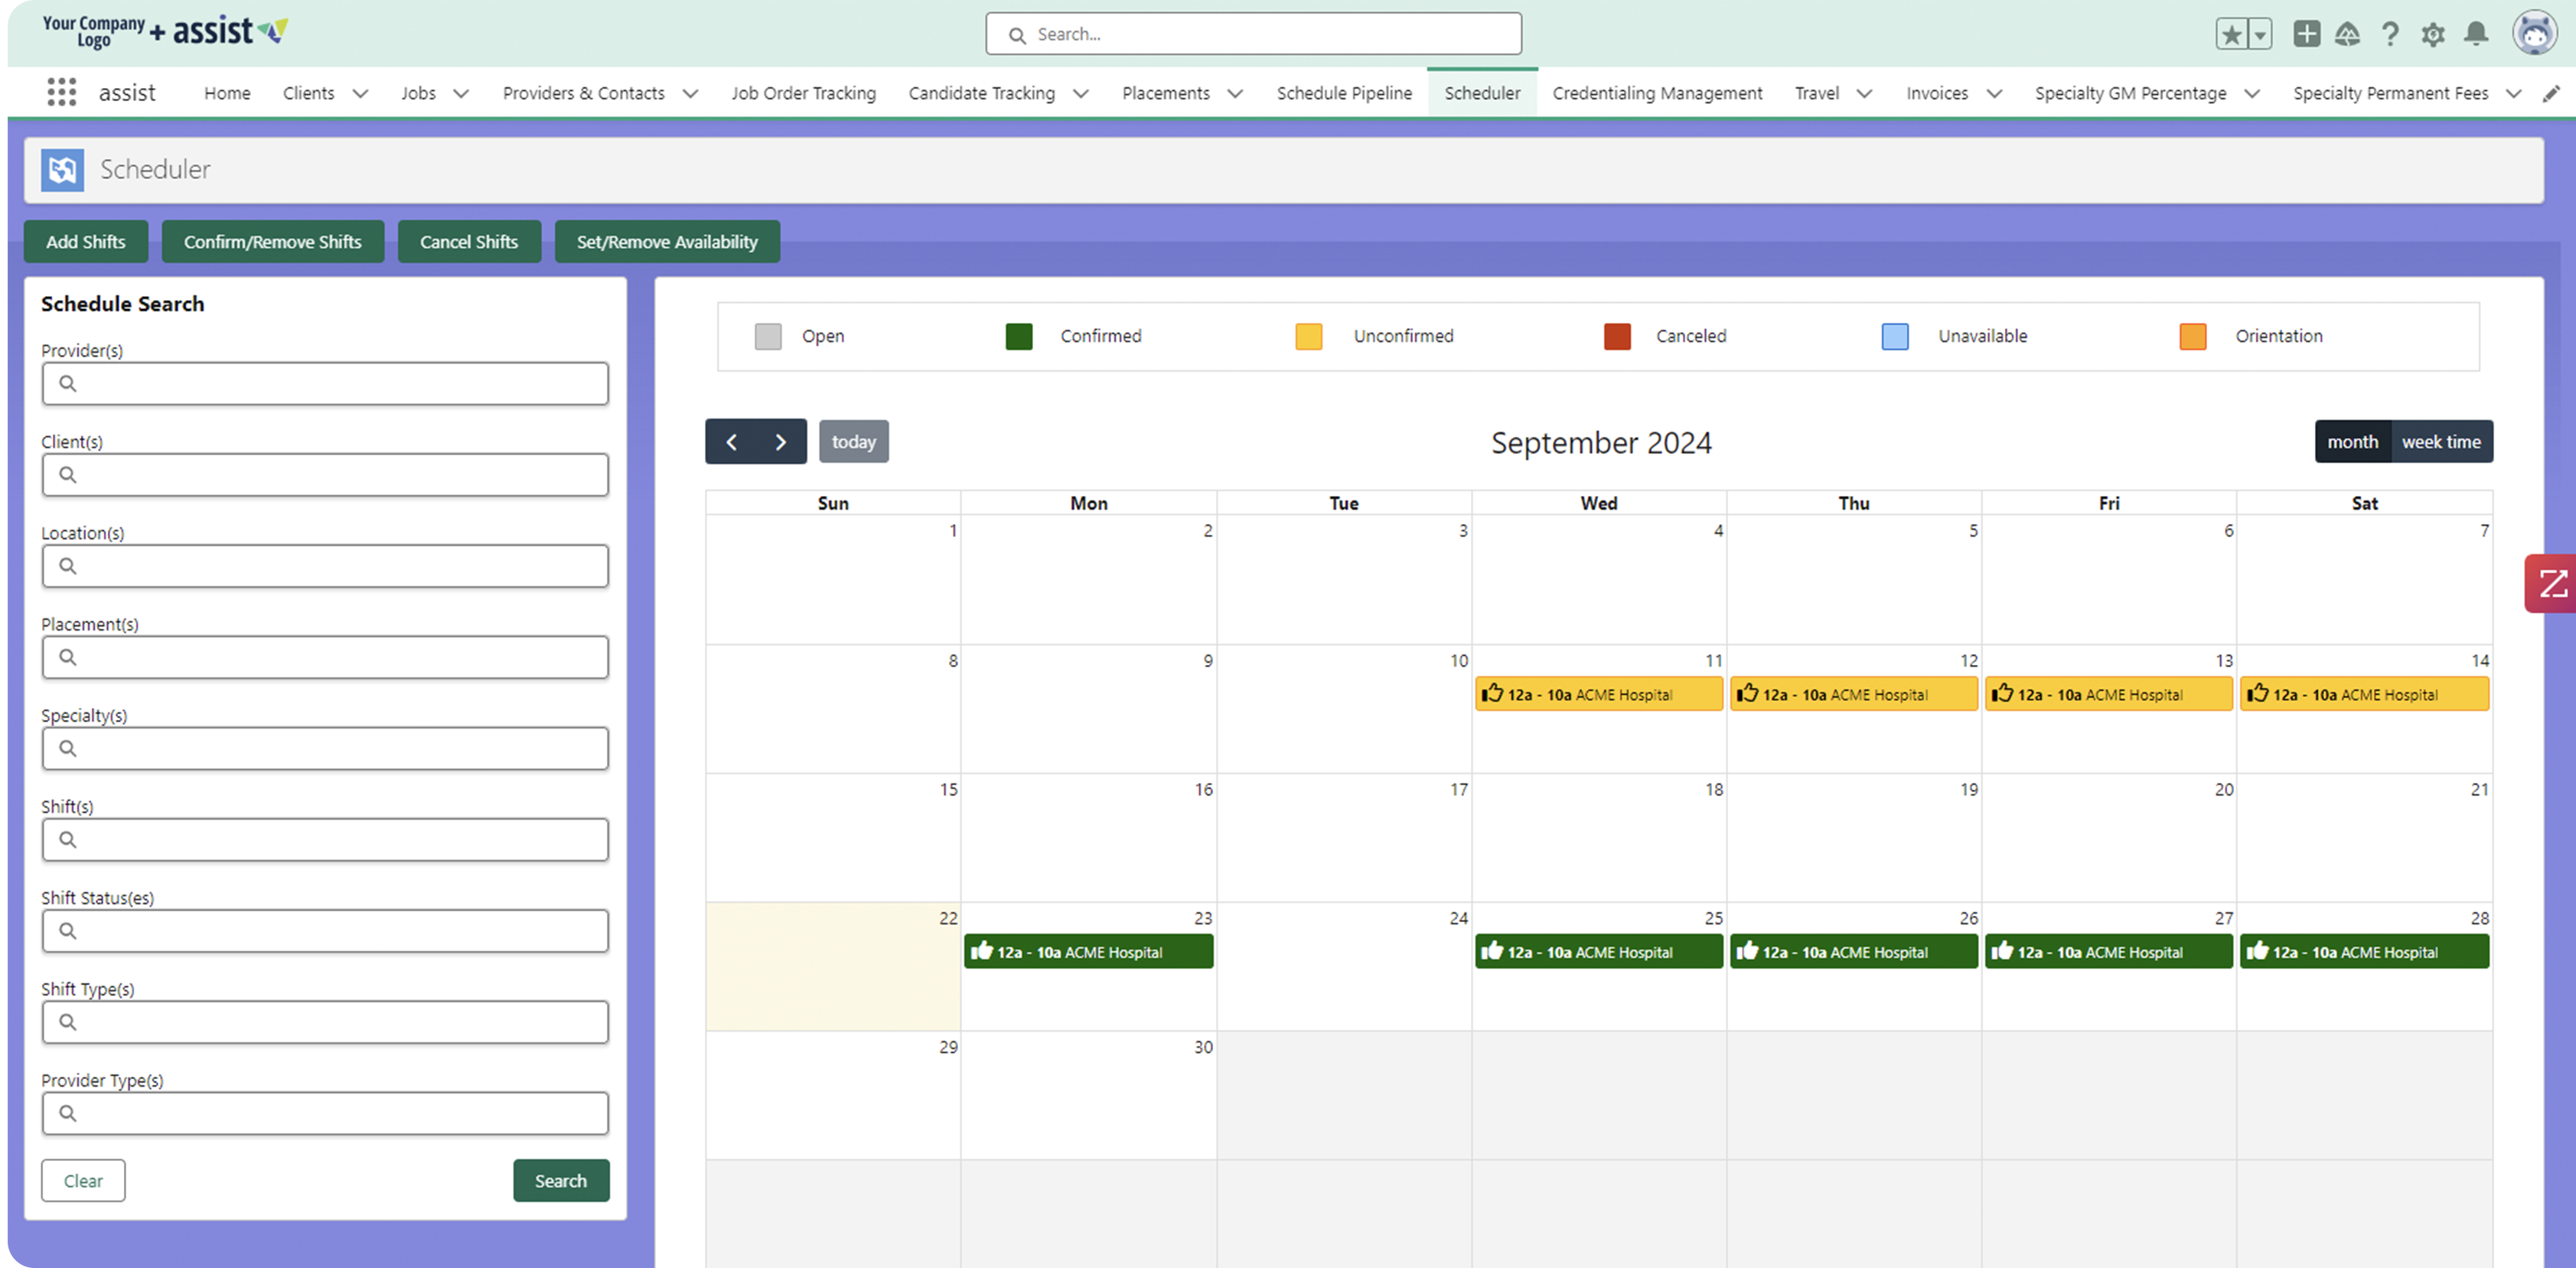Click the red Z side widget icon

pyautogui.click(x=2551, y=583)
